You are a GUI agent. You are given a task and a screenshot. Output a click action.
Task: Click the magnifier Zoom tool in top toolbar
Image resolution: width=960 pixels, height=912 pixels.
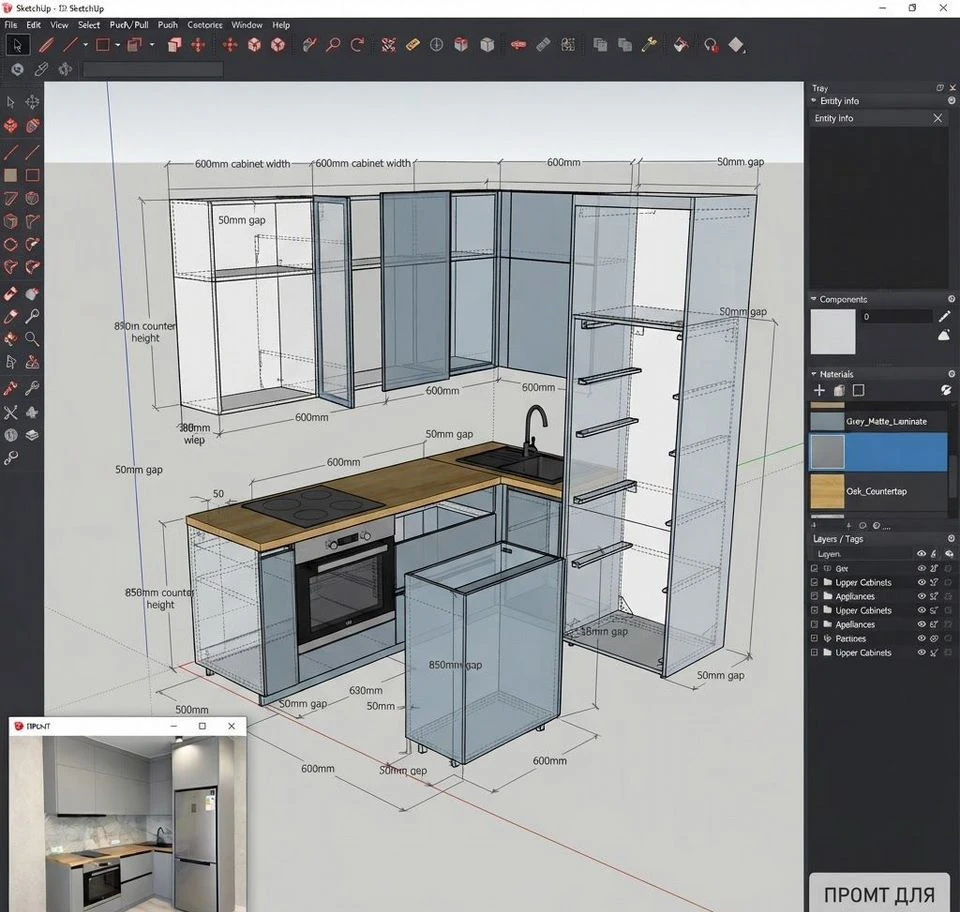333,45
